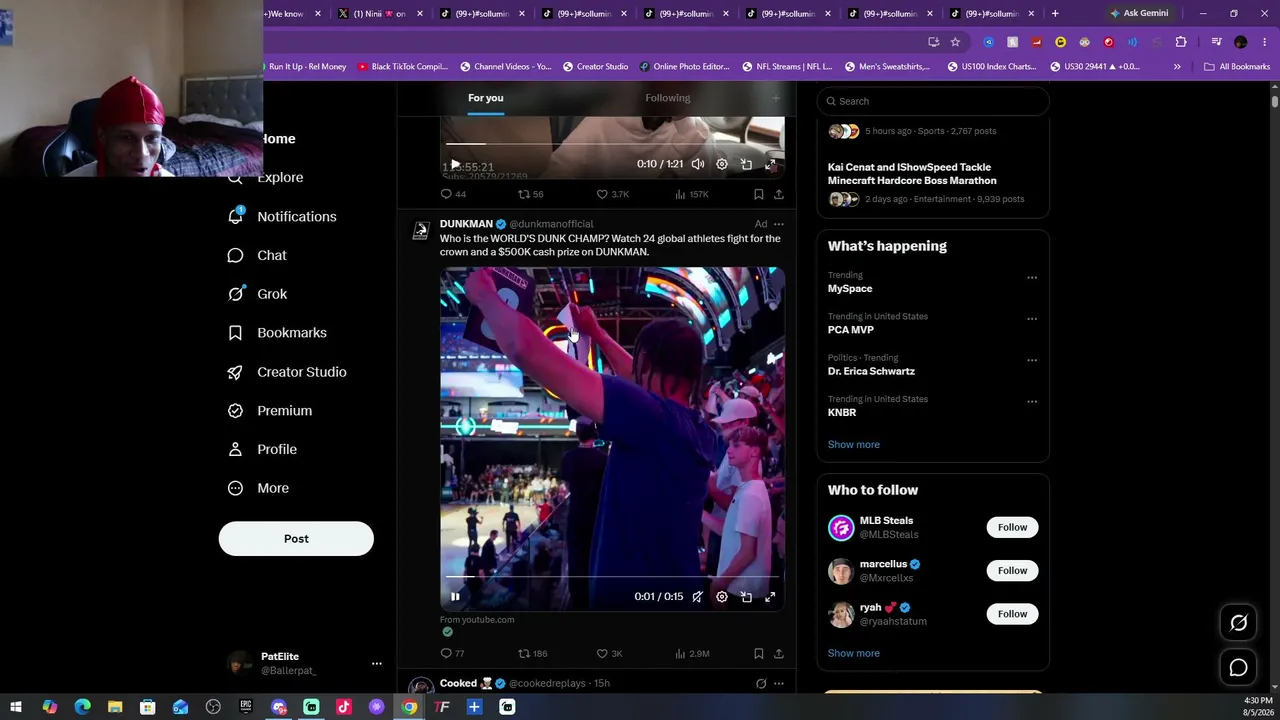The width and height of the screenshot is (1280, 720).
Task: Open more options for KNBR trend
Action: coord(1032,402)
